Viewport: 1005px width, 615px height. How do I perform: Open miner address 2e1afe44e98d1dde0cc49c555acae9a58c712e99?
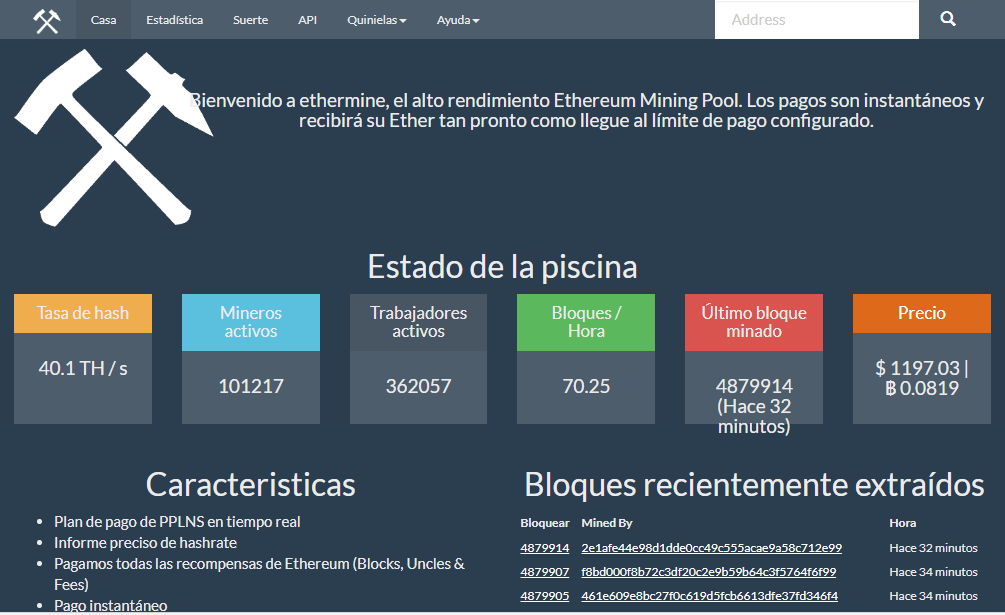711,548
